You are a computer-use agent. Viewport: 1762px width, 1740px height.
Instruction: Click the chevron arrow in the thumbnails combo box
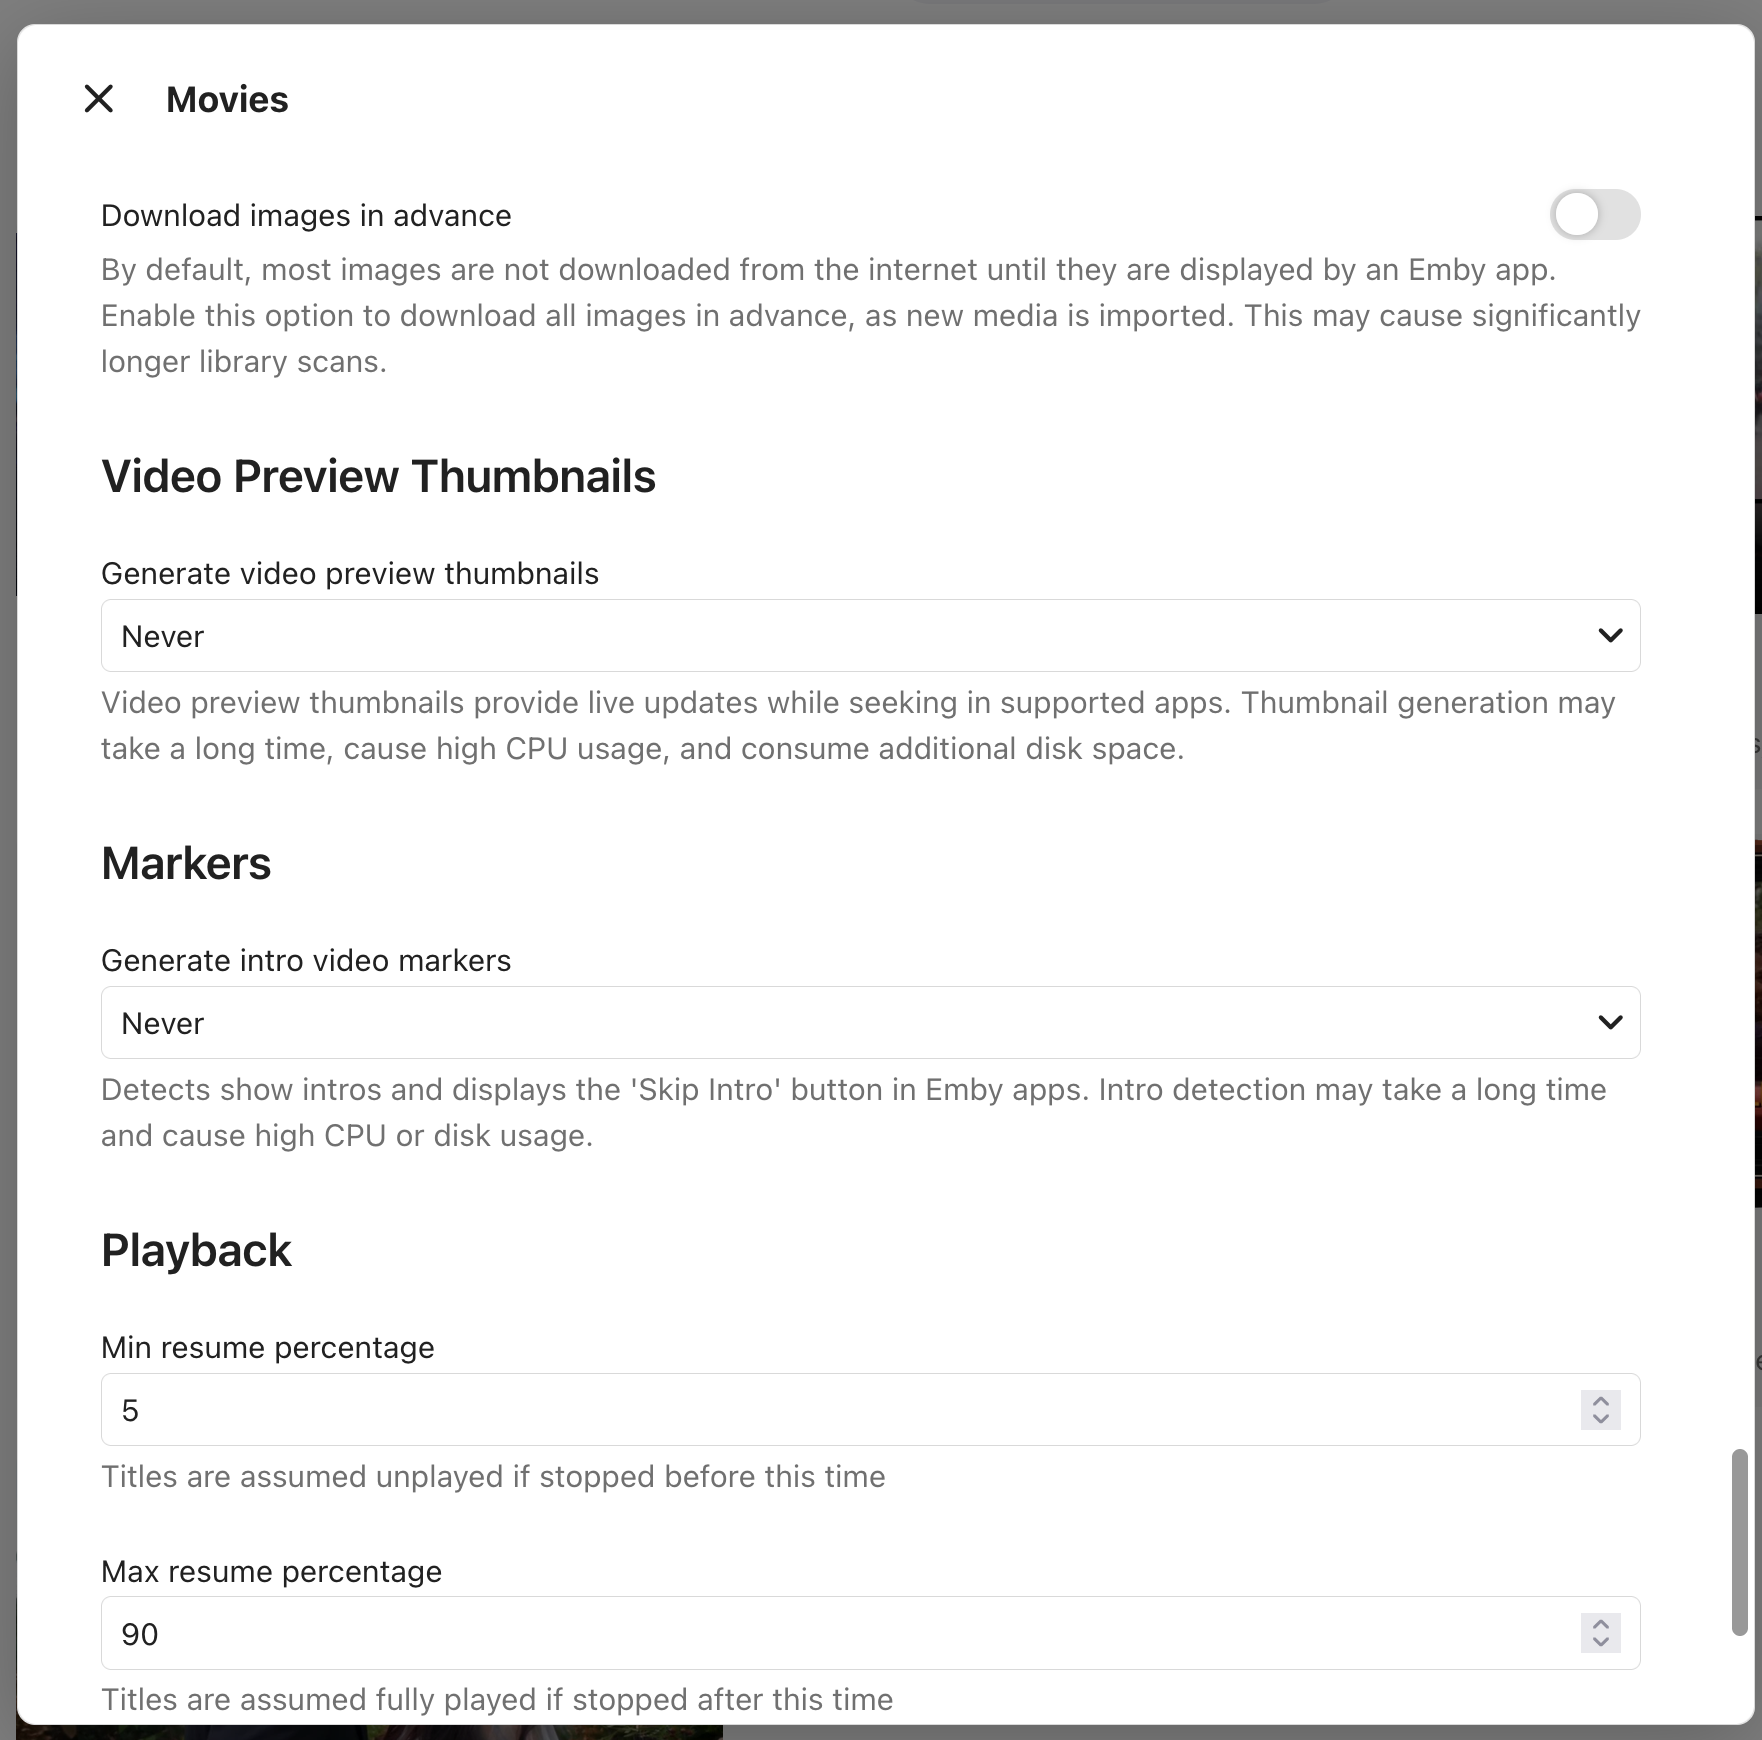[x=1610, y=636]
